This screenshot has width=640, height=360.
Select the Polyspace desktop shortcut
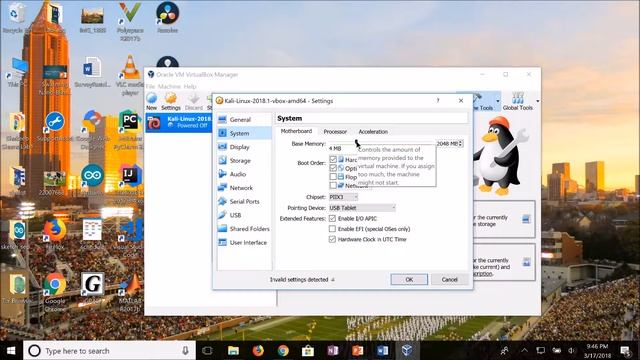[130, 21]
